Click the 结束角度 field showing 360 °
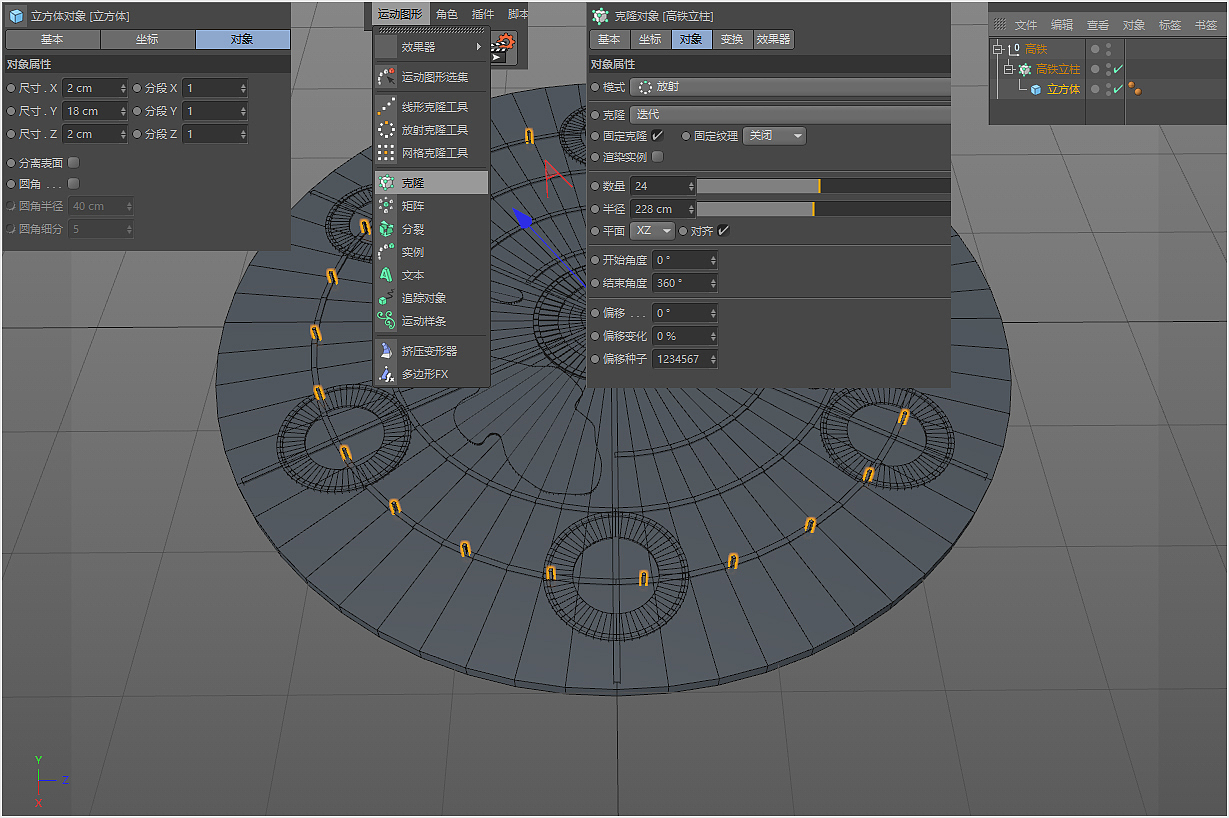The width and height of the screenshot is (1229, 818). click(x=684, y=283)
